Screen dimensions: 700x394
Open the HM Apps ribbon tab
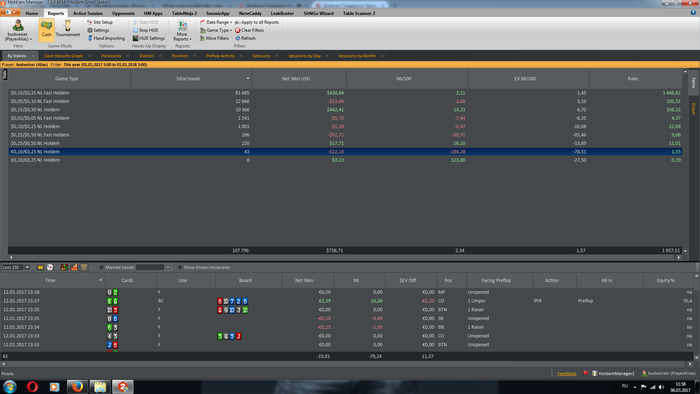(153, 13)
